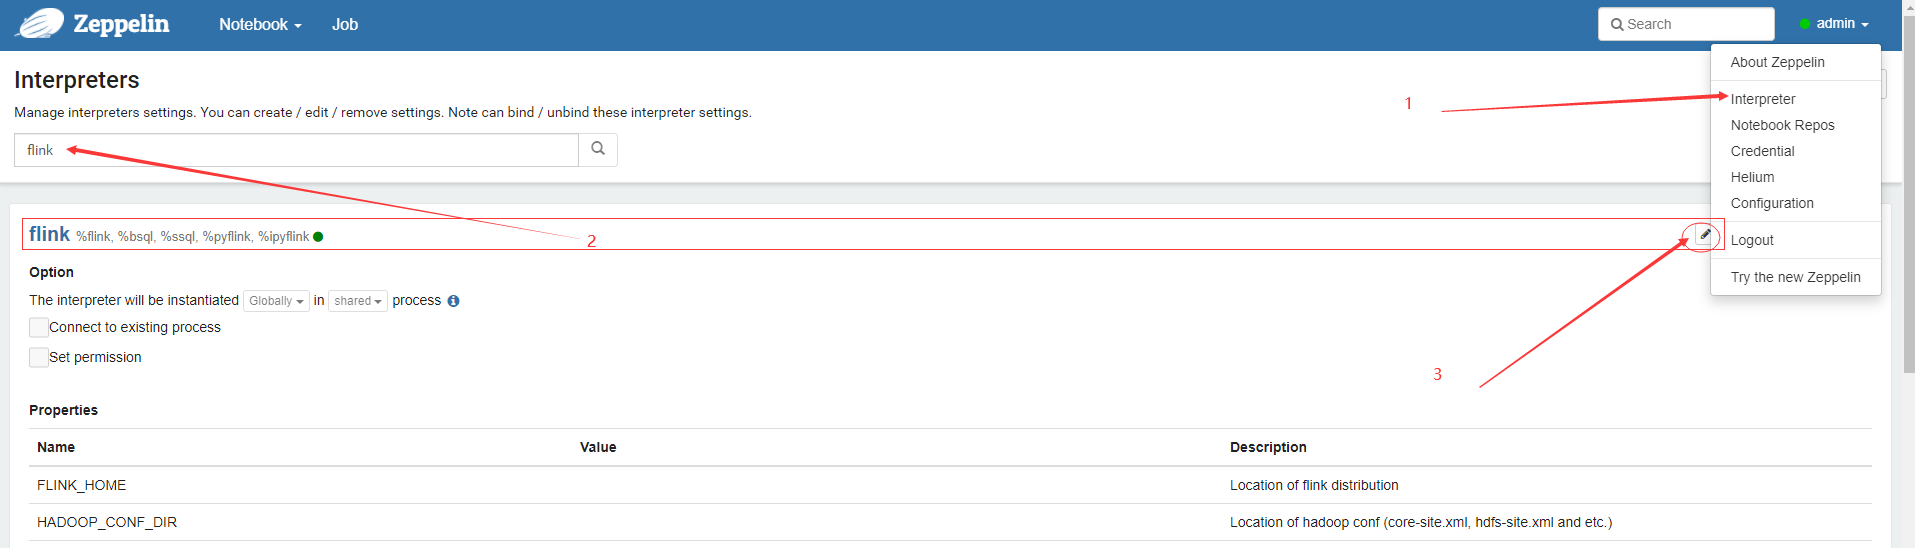Click the interpreter search magnifier button
The height and width of the screenshot is (548, 1915).
pos(598,149)
